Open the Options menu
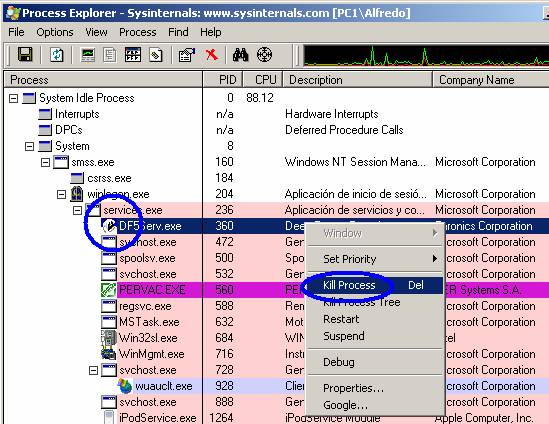Screen dimensions: 549x424 (x=55, y=32)
